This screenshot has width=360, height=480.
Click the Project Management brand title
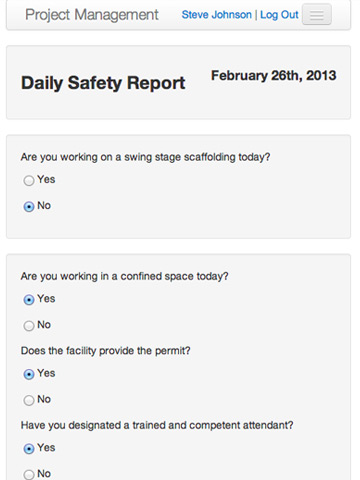coord(92,15)
